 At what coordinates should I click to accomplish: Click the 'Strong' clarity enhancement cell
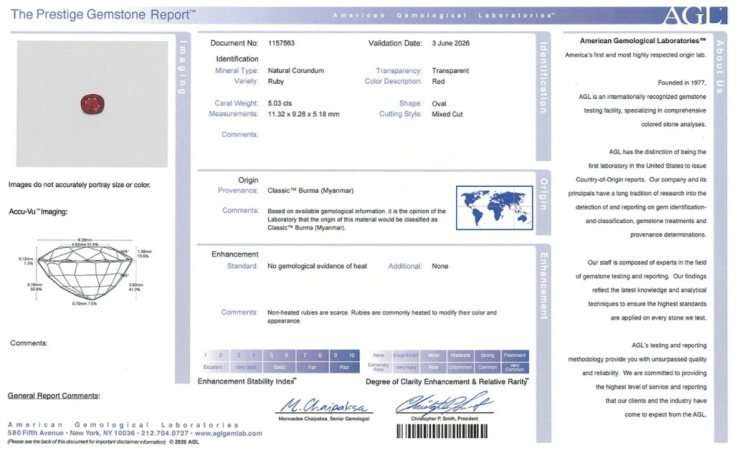(487, 355)
